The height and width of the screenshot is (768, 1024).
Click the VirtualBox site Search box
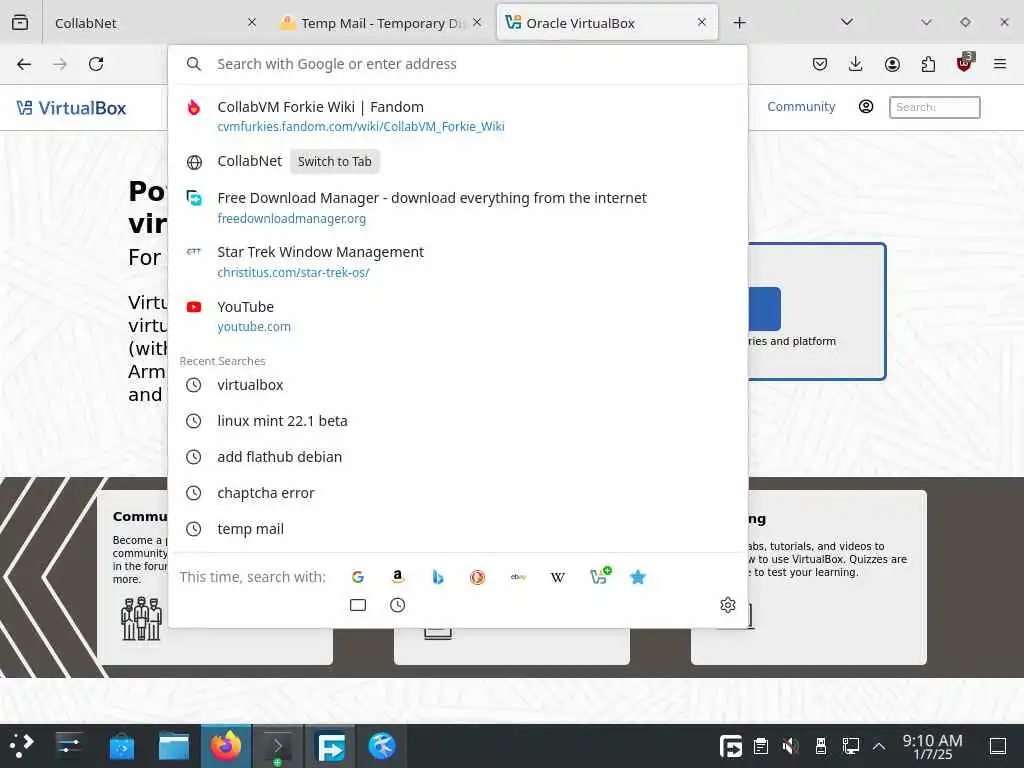935,107
